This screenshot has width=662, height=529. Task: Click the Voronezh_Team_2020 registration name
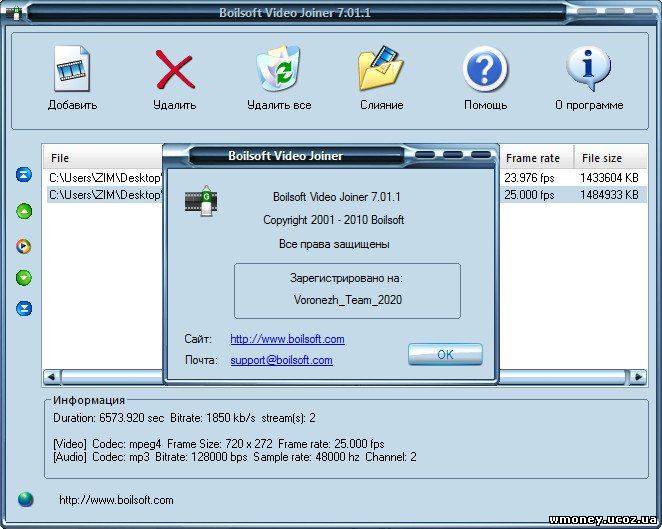tap(347, 300)
